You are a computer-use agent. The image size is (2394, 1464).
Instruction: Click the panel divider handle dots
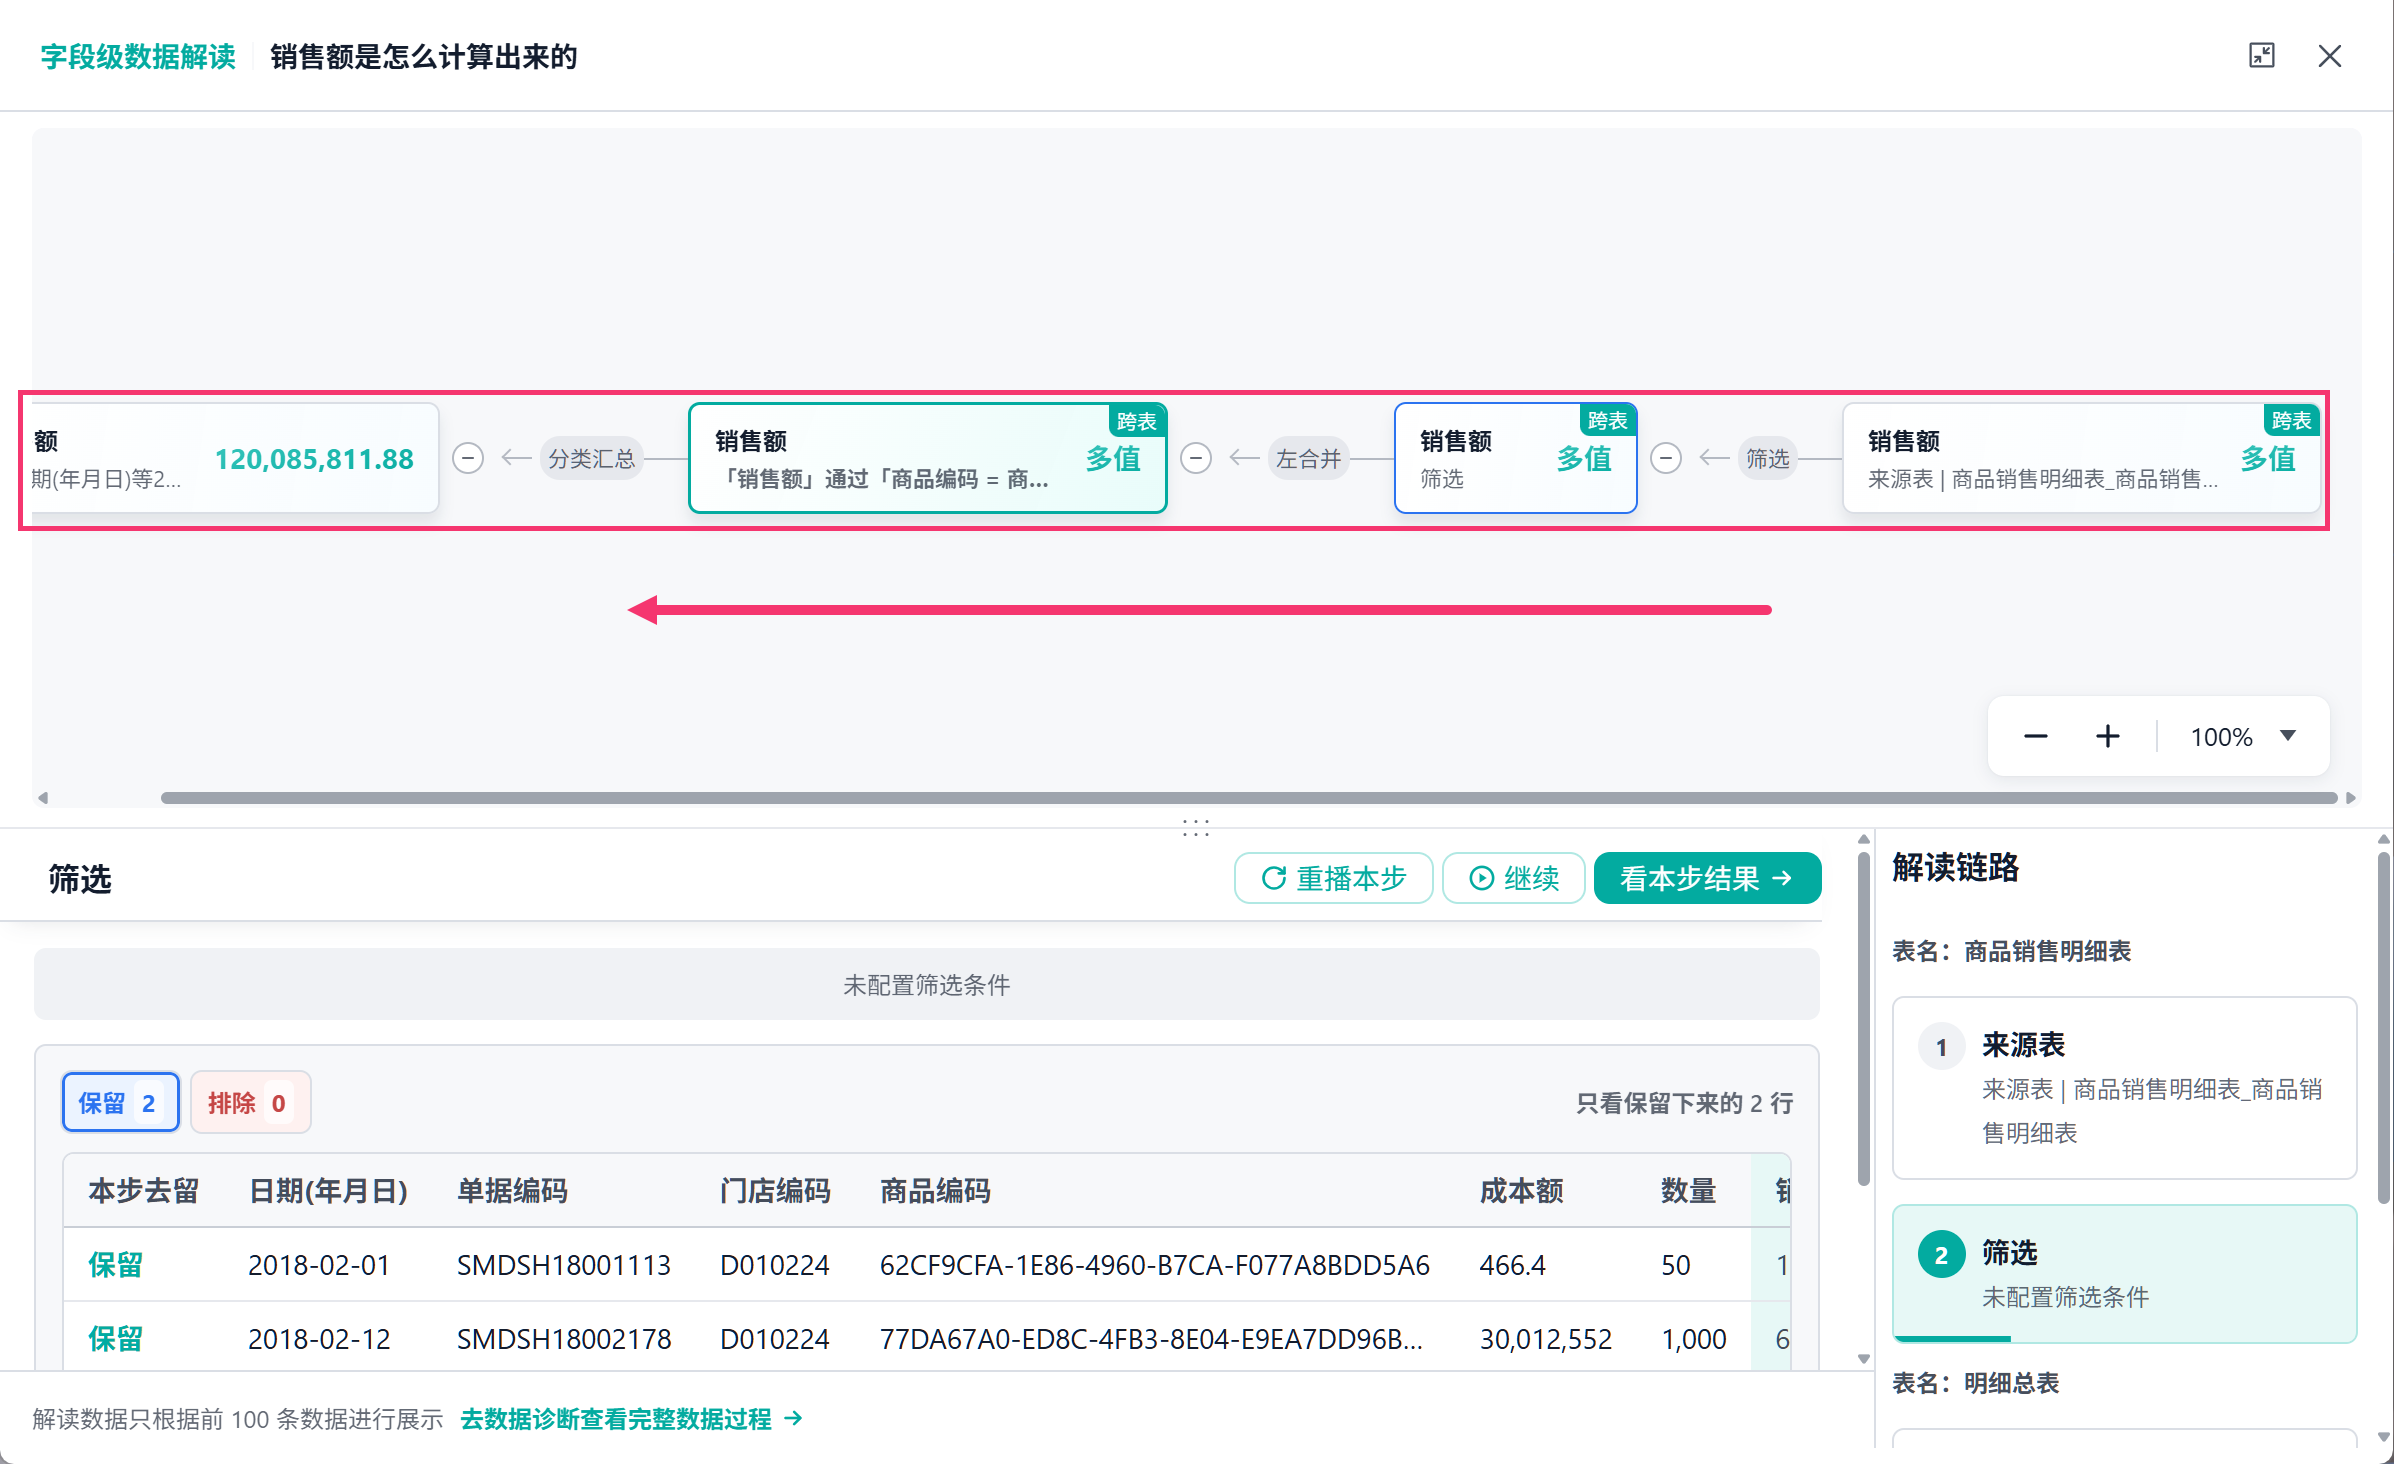1196,828
